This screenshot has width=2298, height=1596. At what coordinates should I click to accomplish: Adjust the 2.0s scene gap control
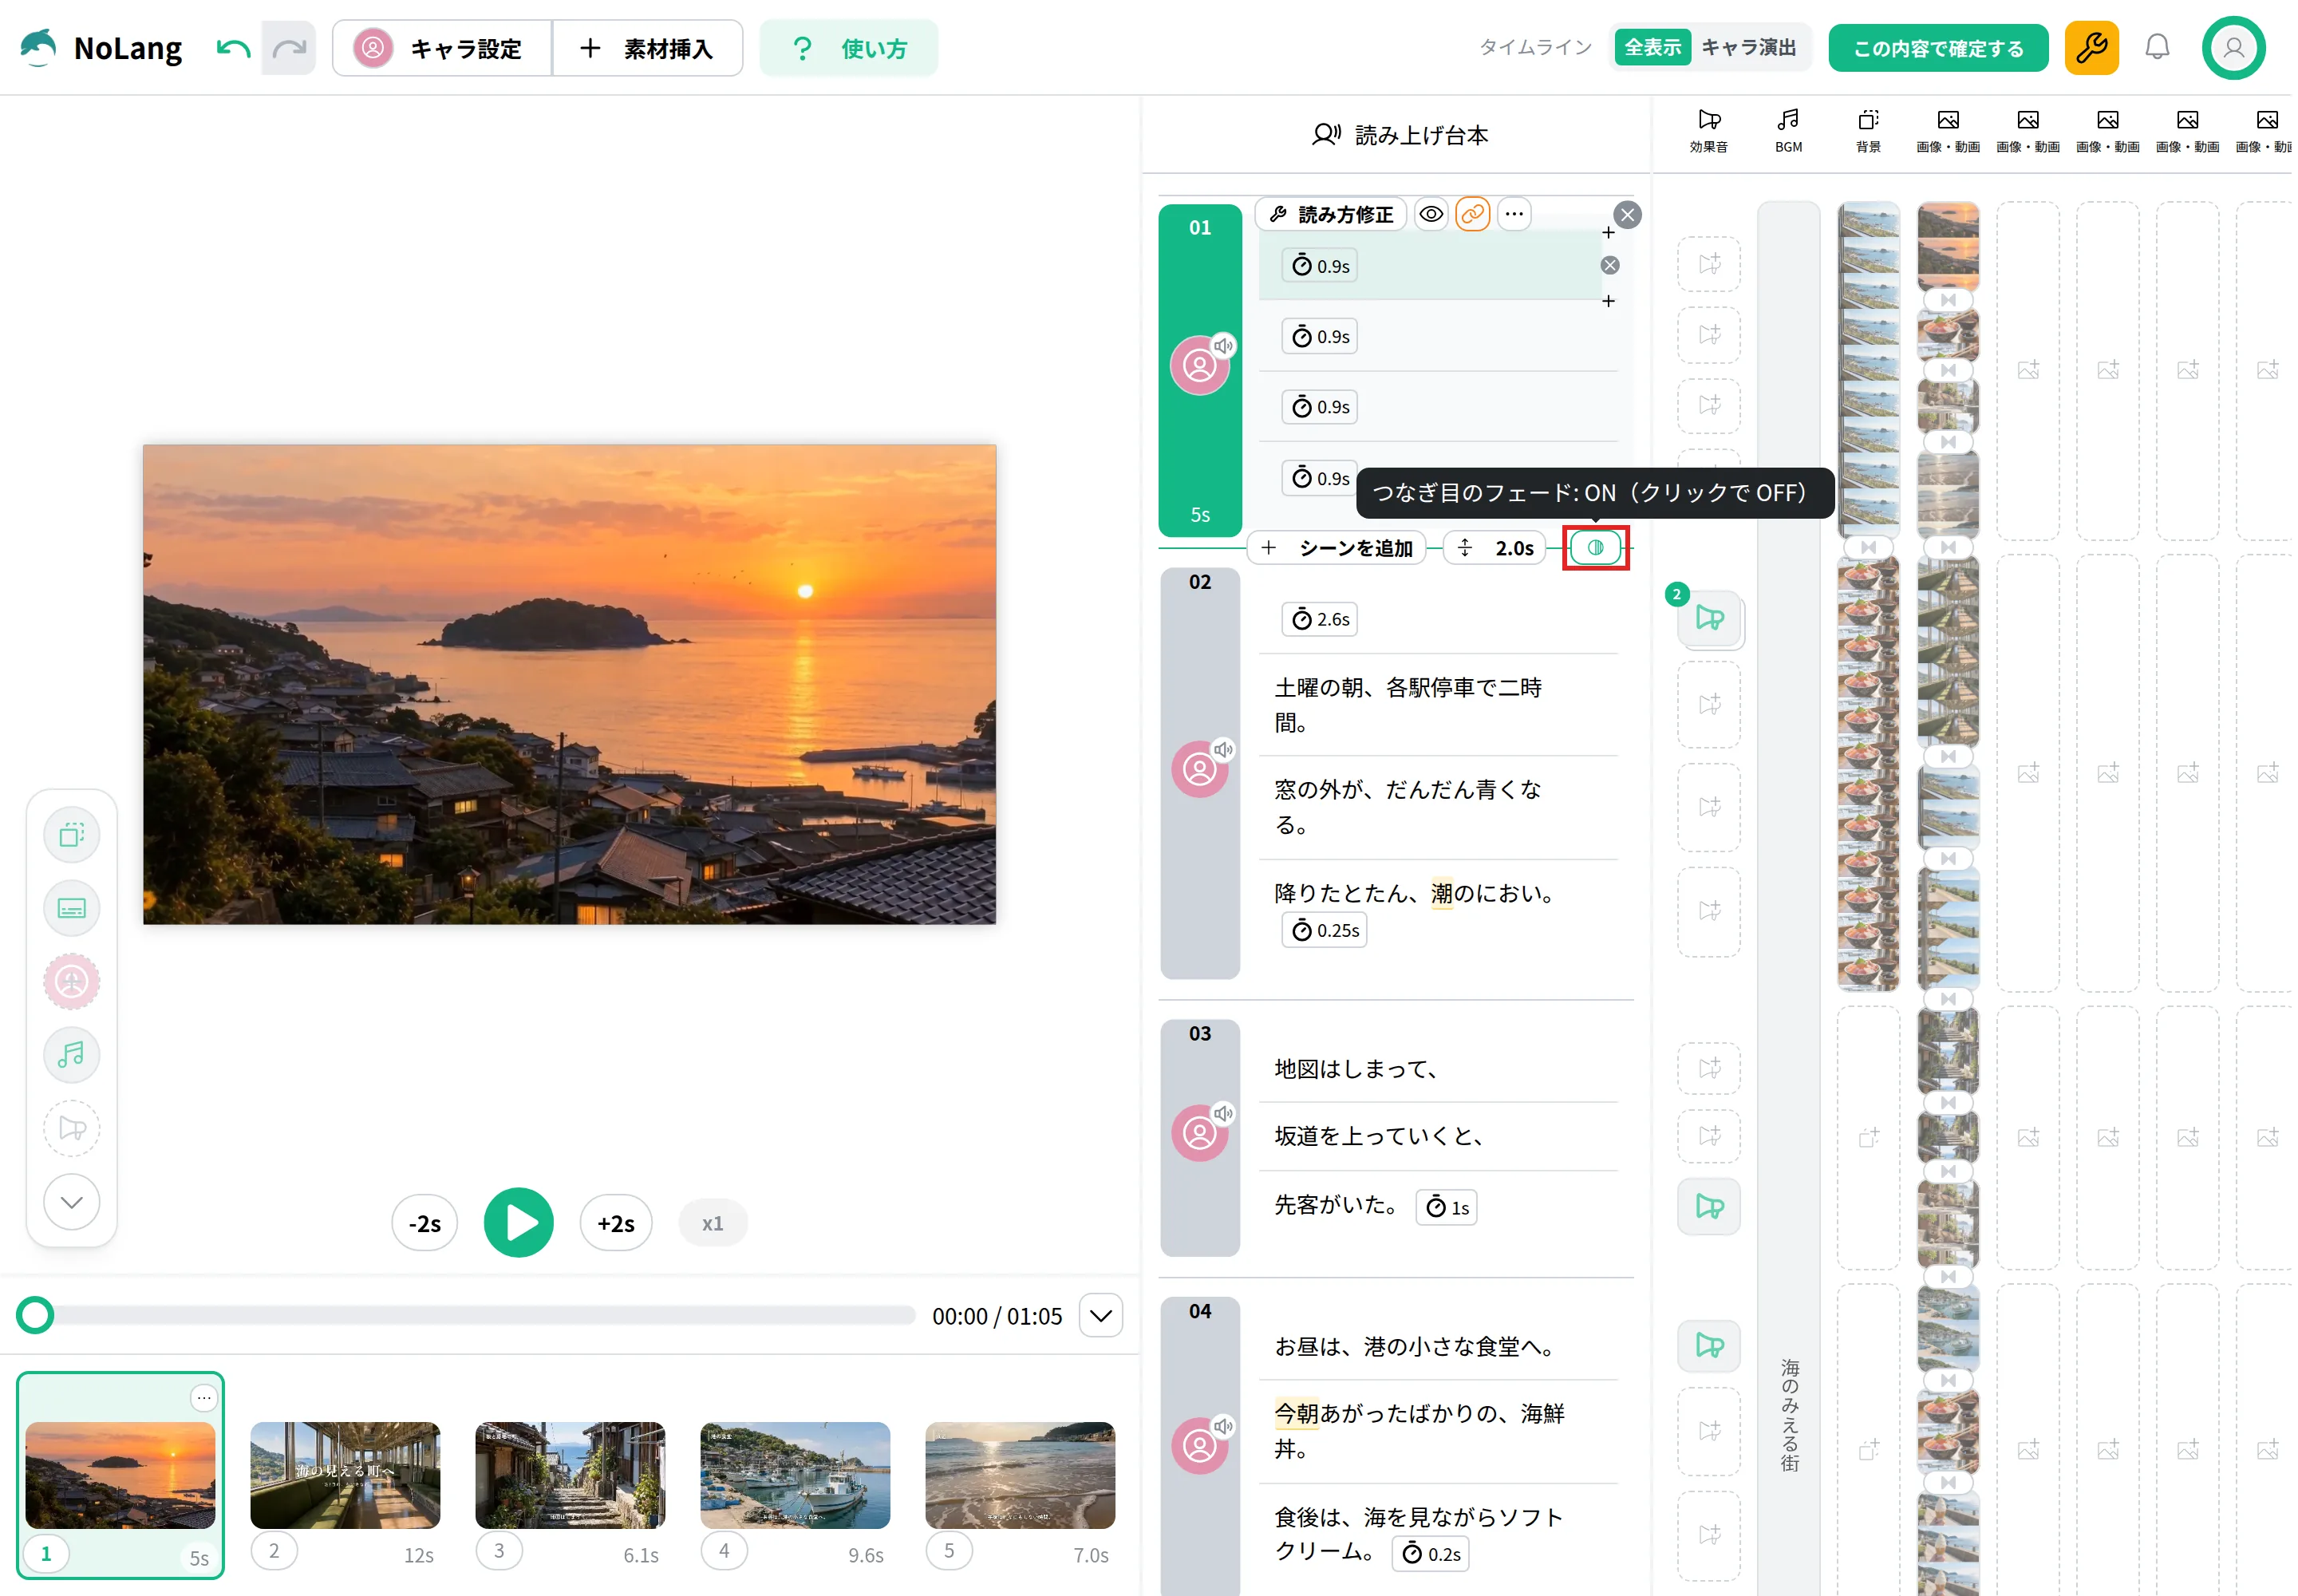click(x=1496, y=548)
